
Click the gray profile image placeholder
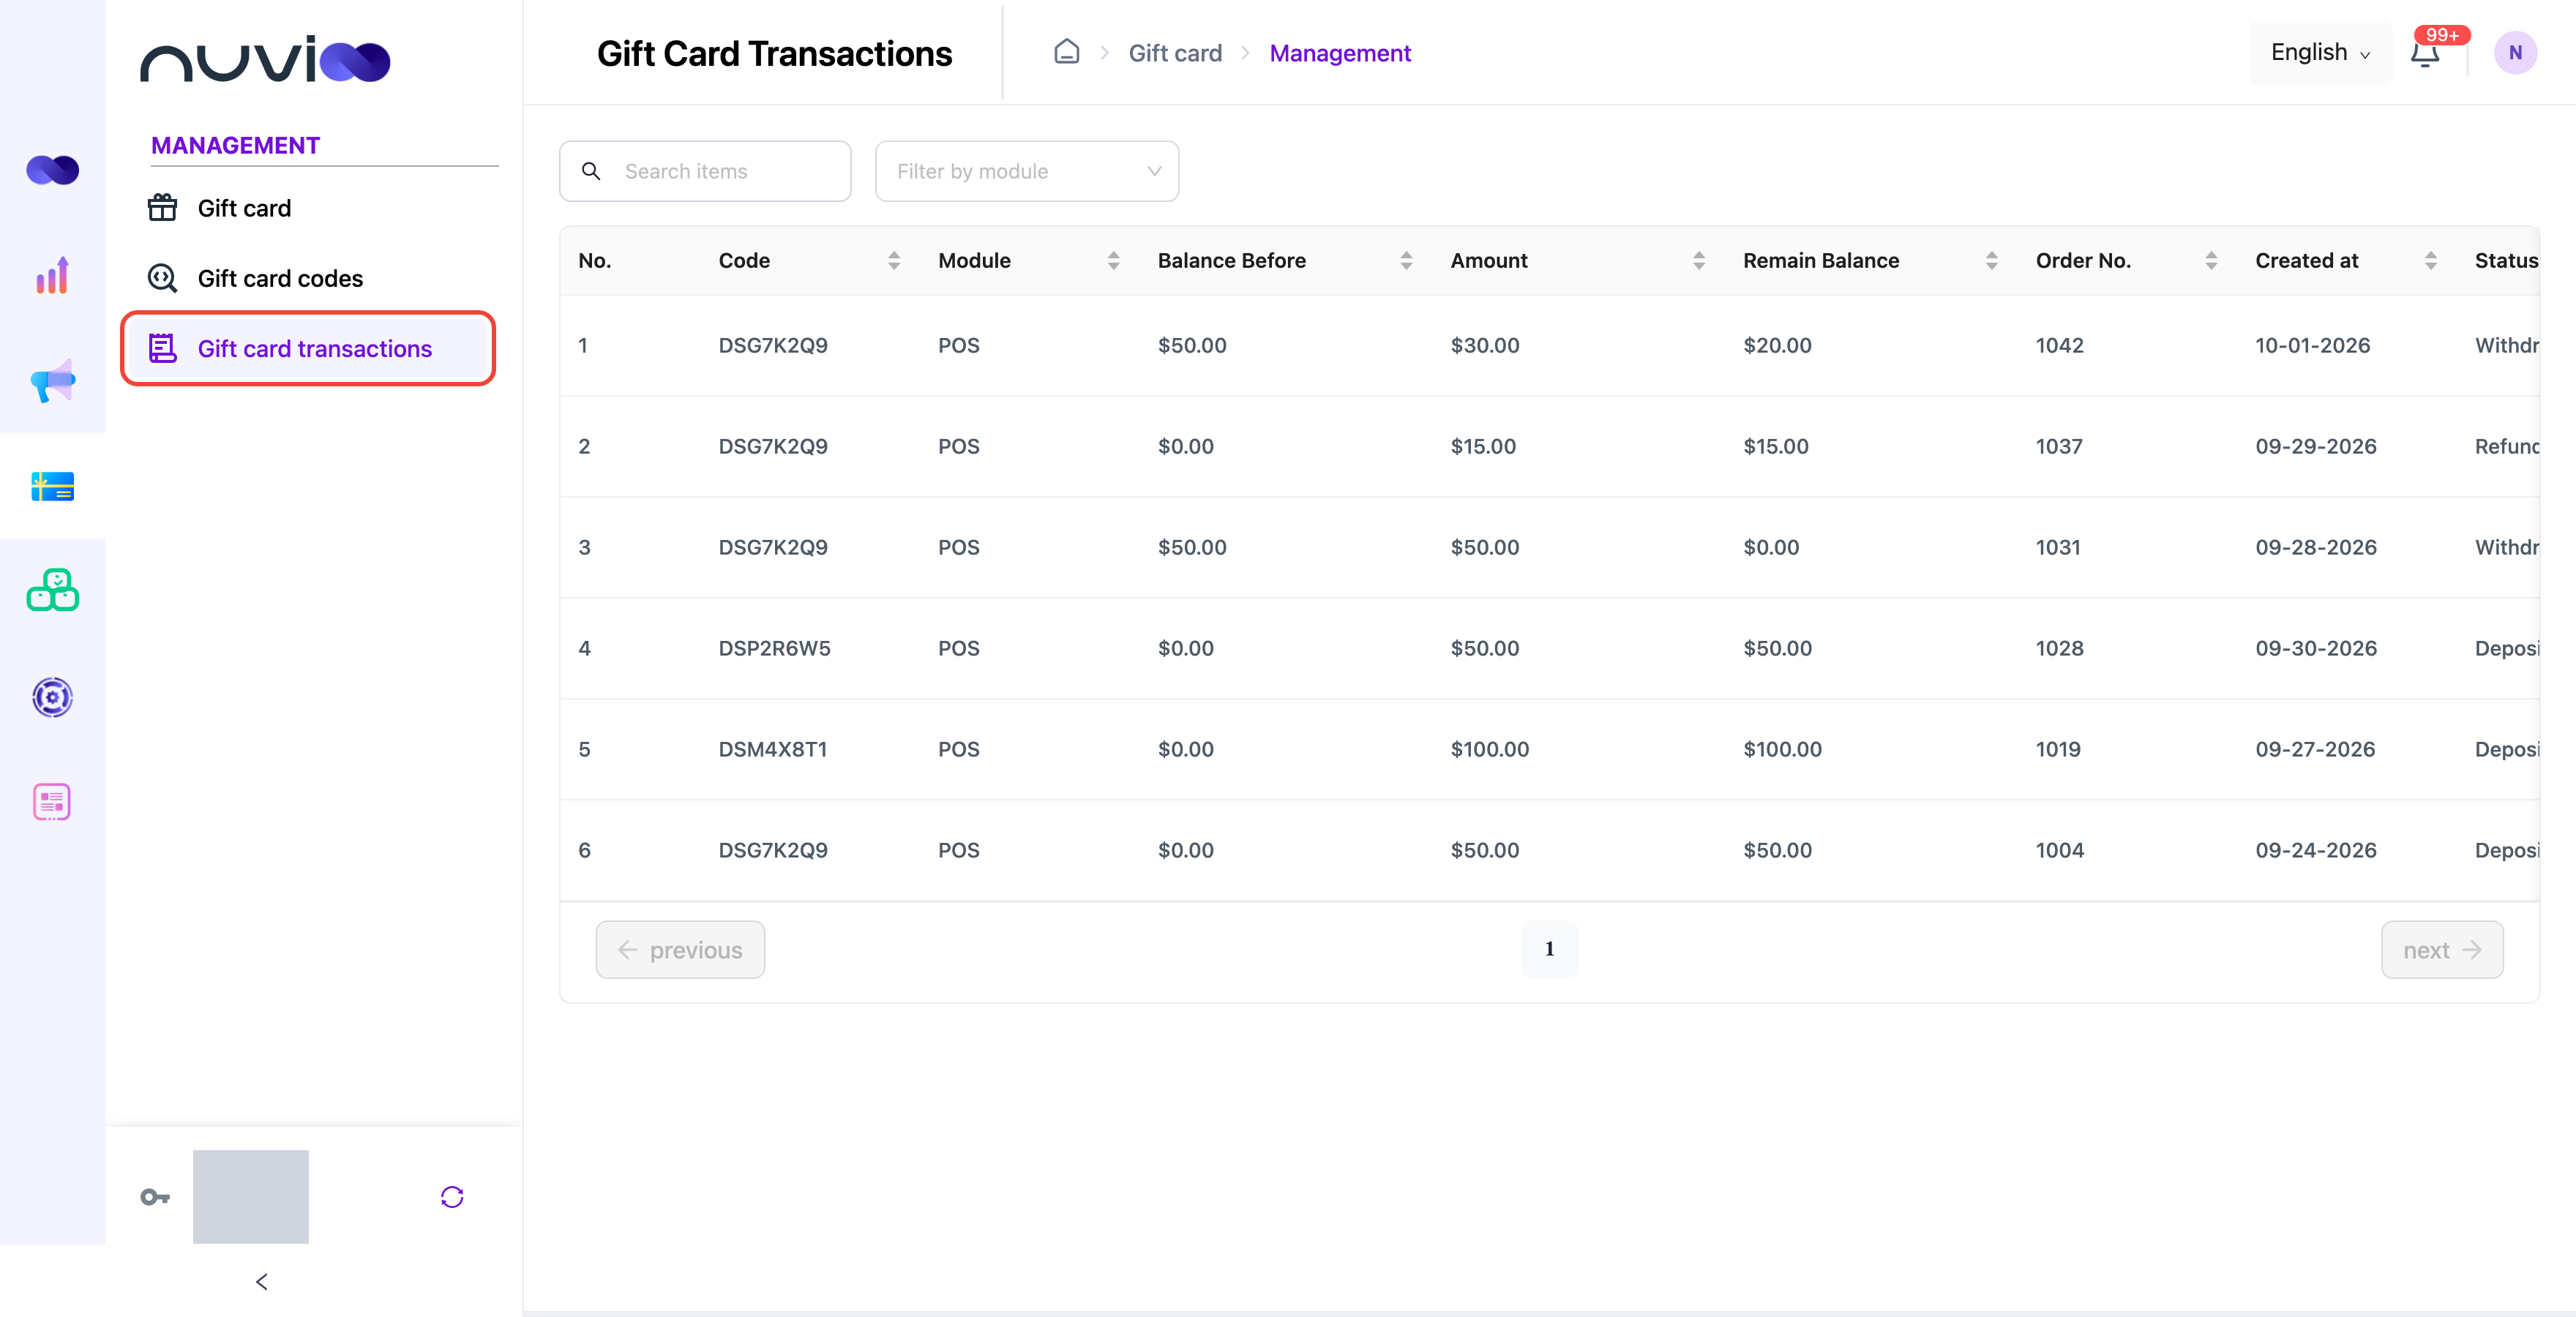tap(251, 1197)
